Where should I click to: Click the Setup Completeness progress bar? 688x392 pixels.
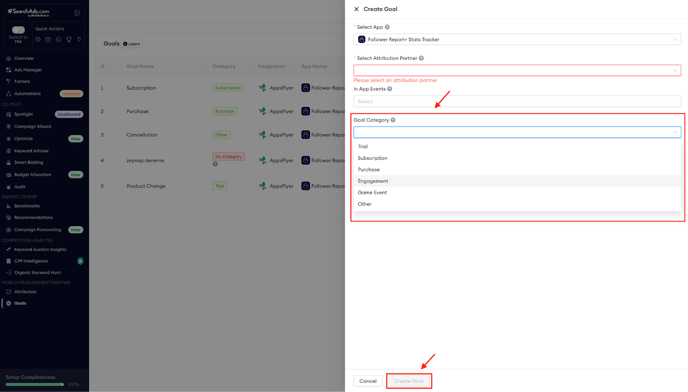coord(35,385)
